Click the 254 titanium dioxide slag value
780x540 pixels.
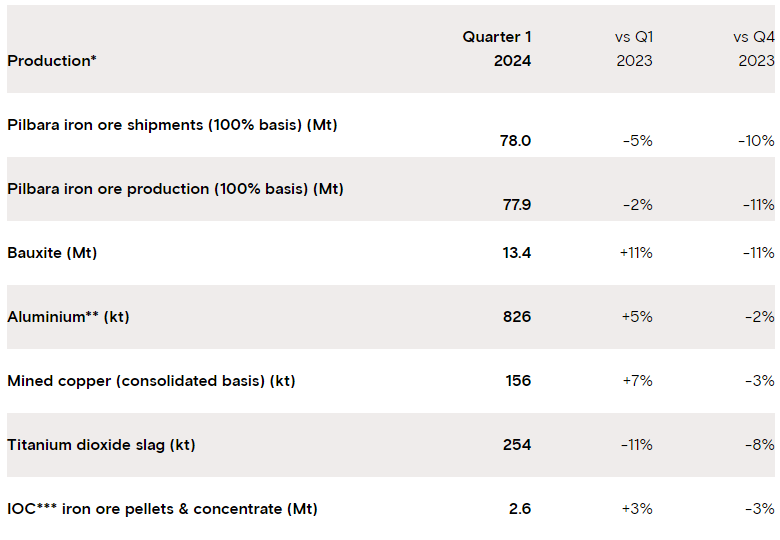(x=517, y=445)
